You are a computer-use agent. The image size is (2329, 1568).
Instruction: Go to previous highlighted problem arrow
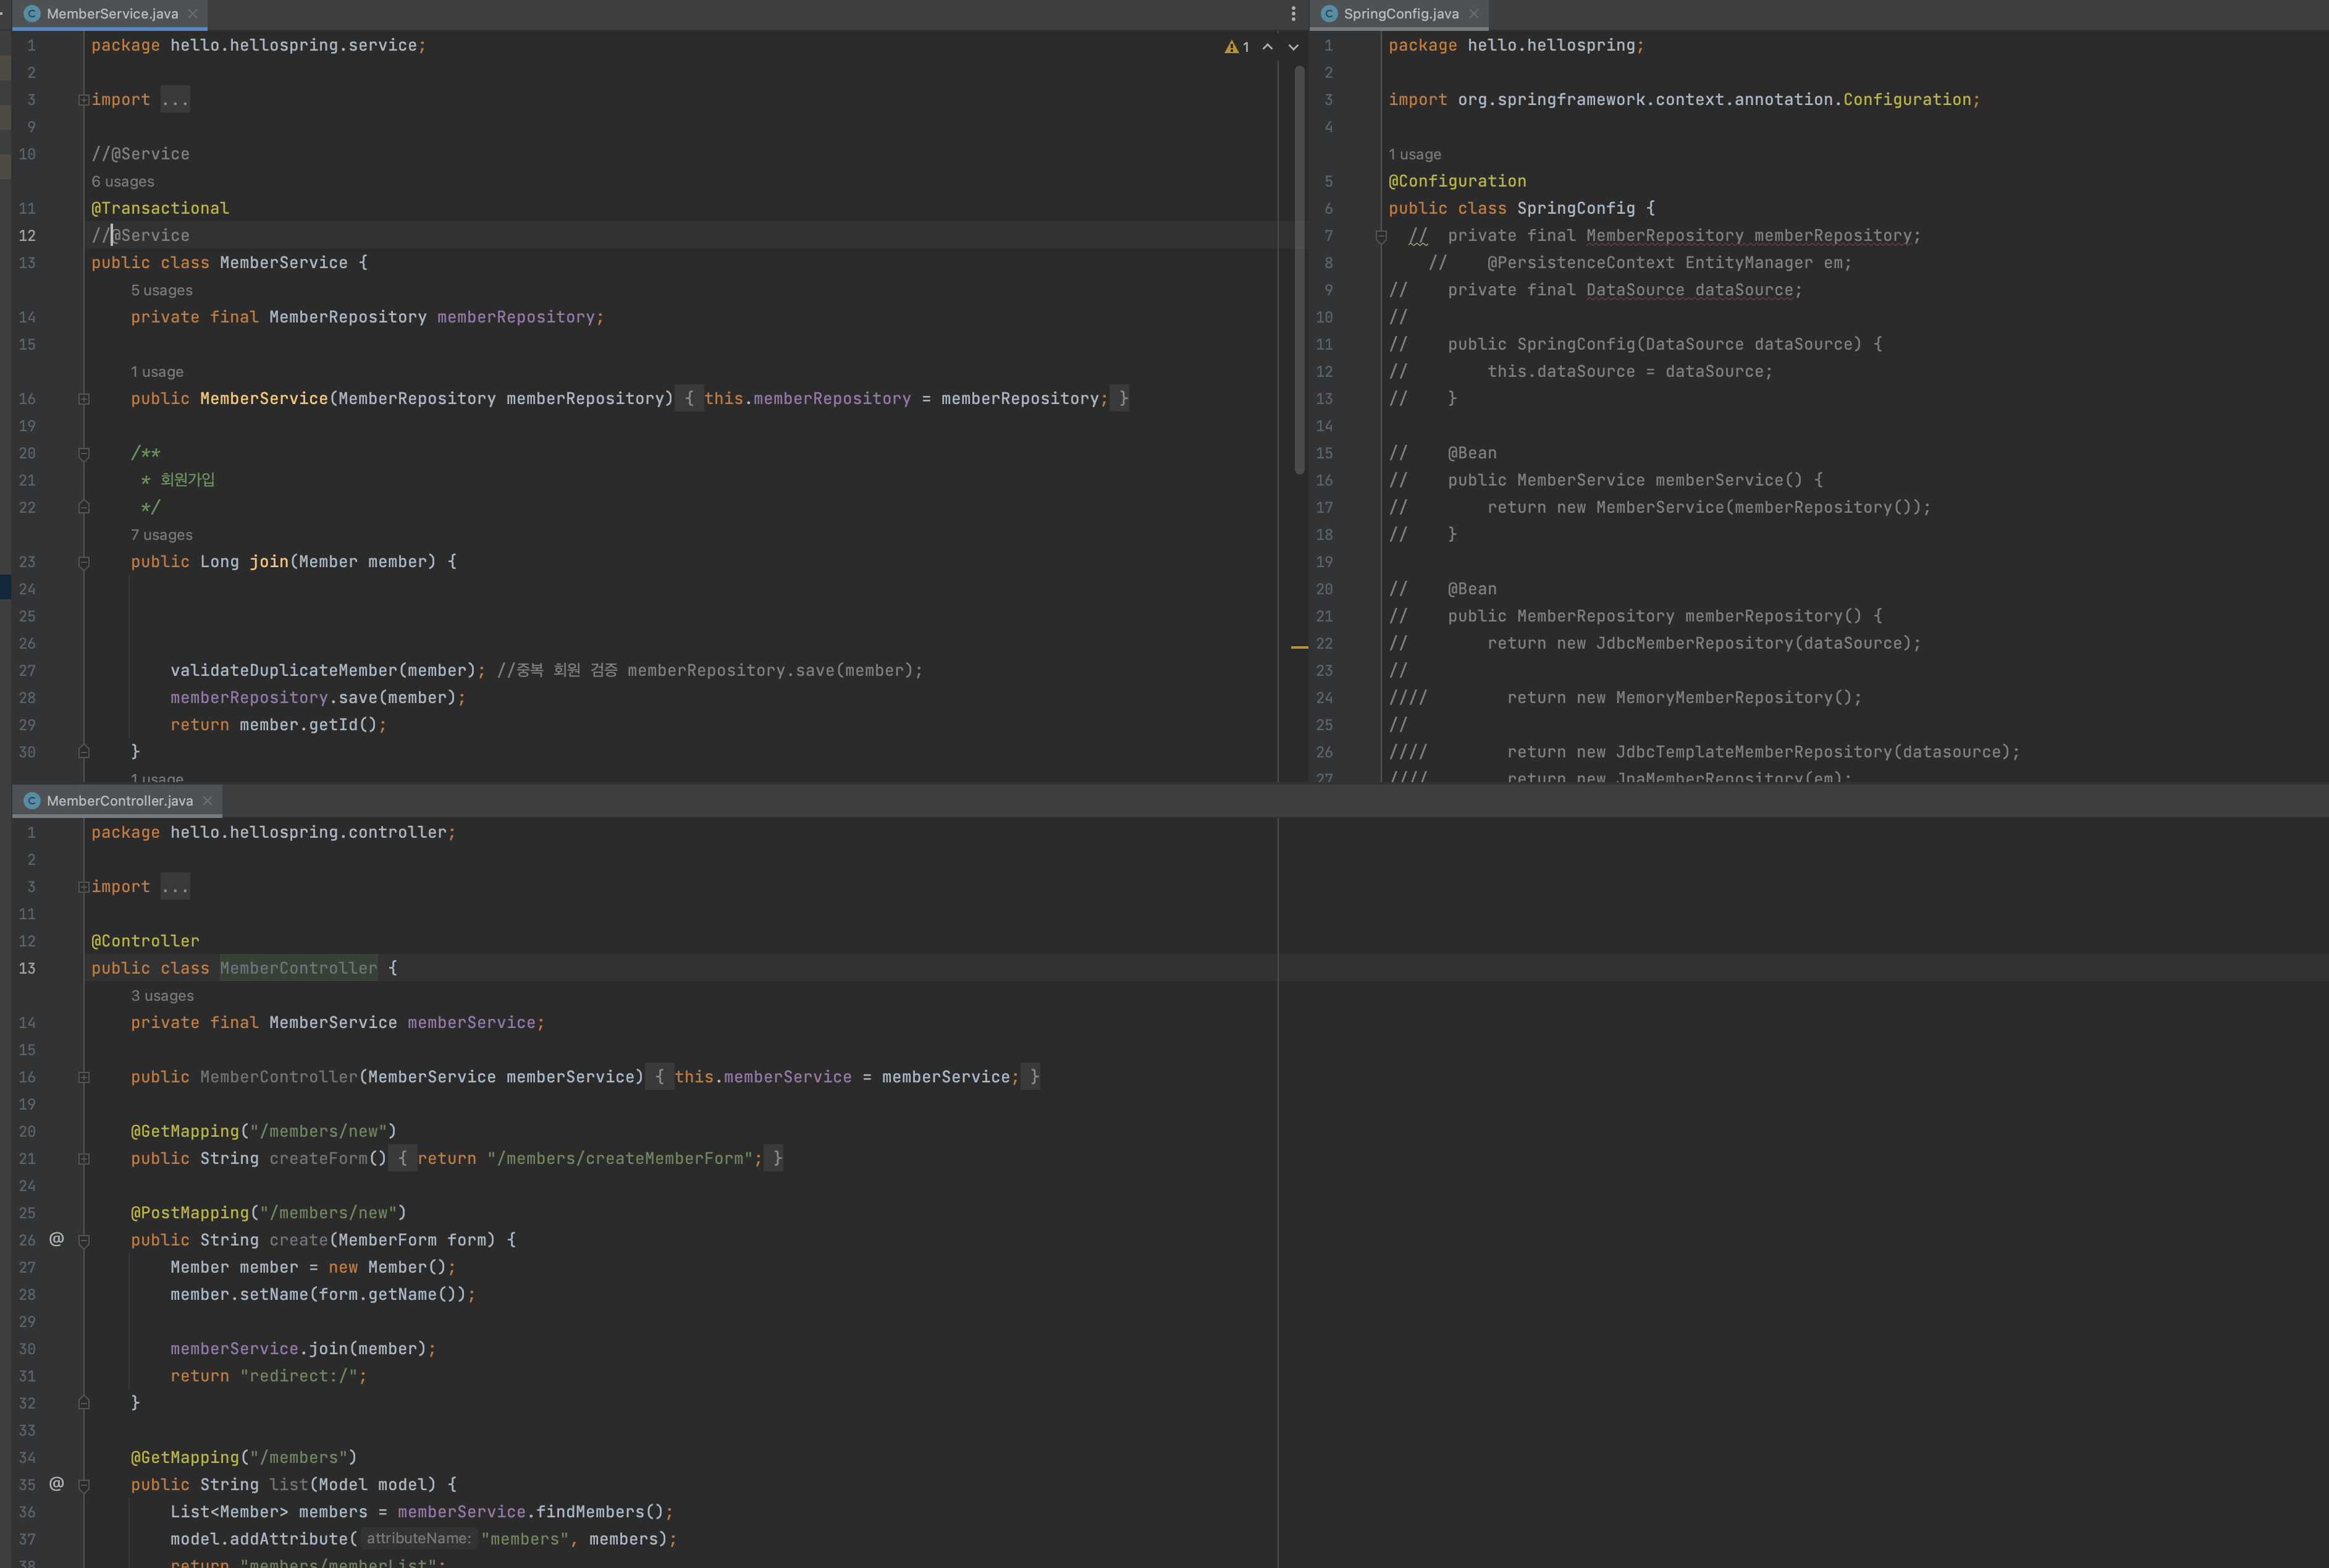pos(1267,47)
